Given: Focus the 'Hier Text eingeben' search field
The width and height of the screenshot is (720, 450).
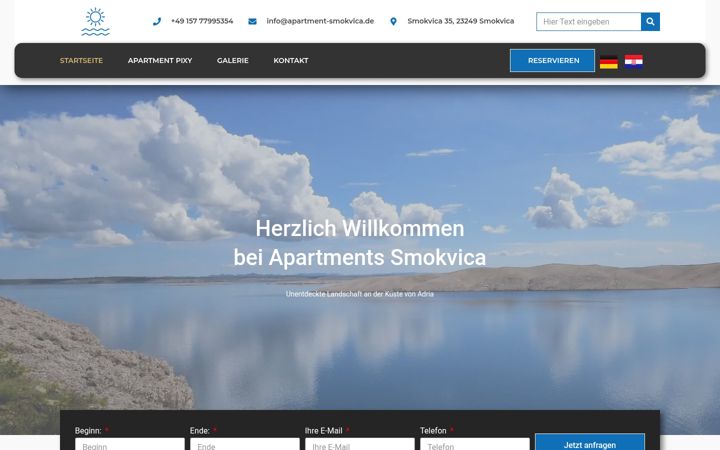Looking at the screenshot, I should click(589, 22).
